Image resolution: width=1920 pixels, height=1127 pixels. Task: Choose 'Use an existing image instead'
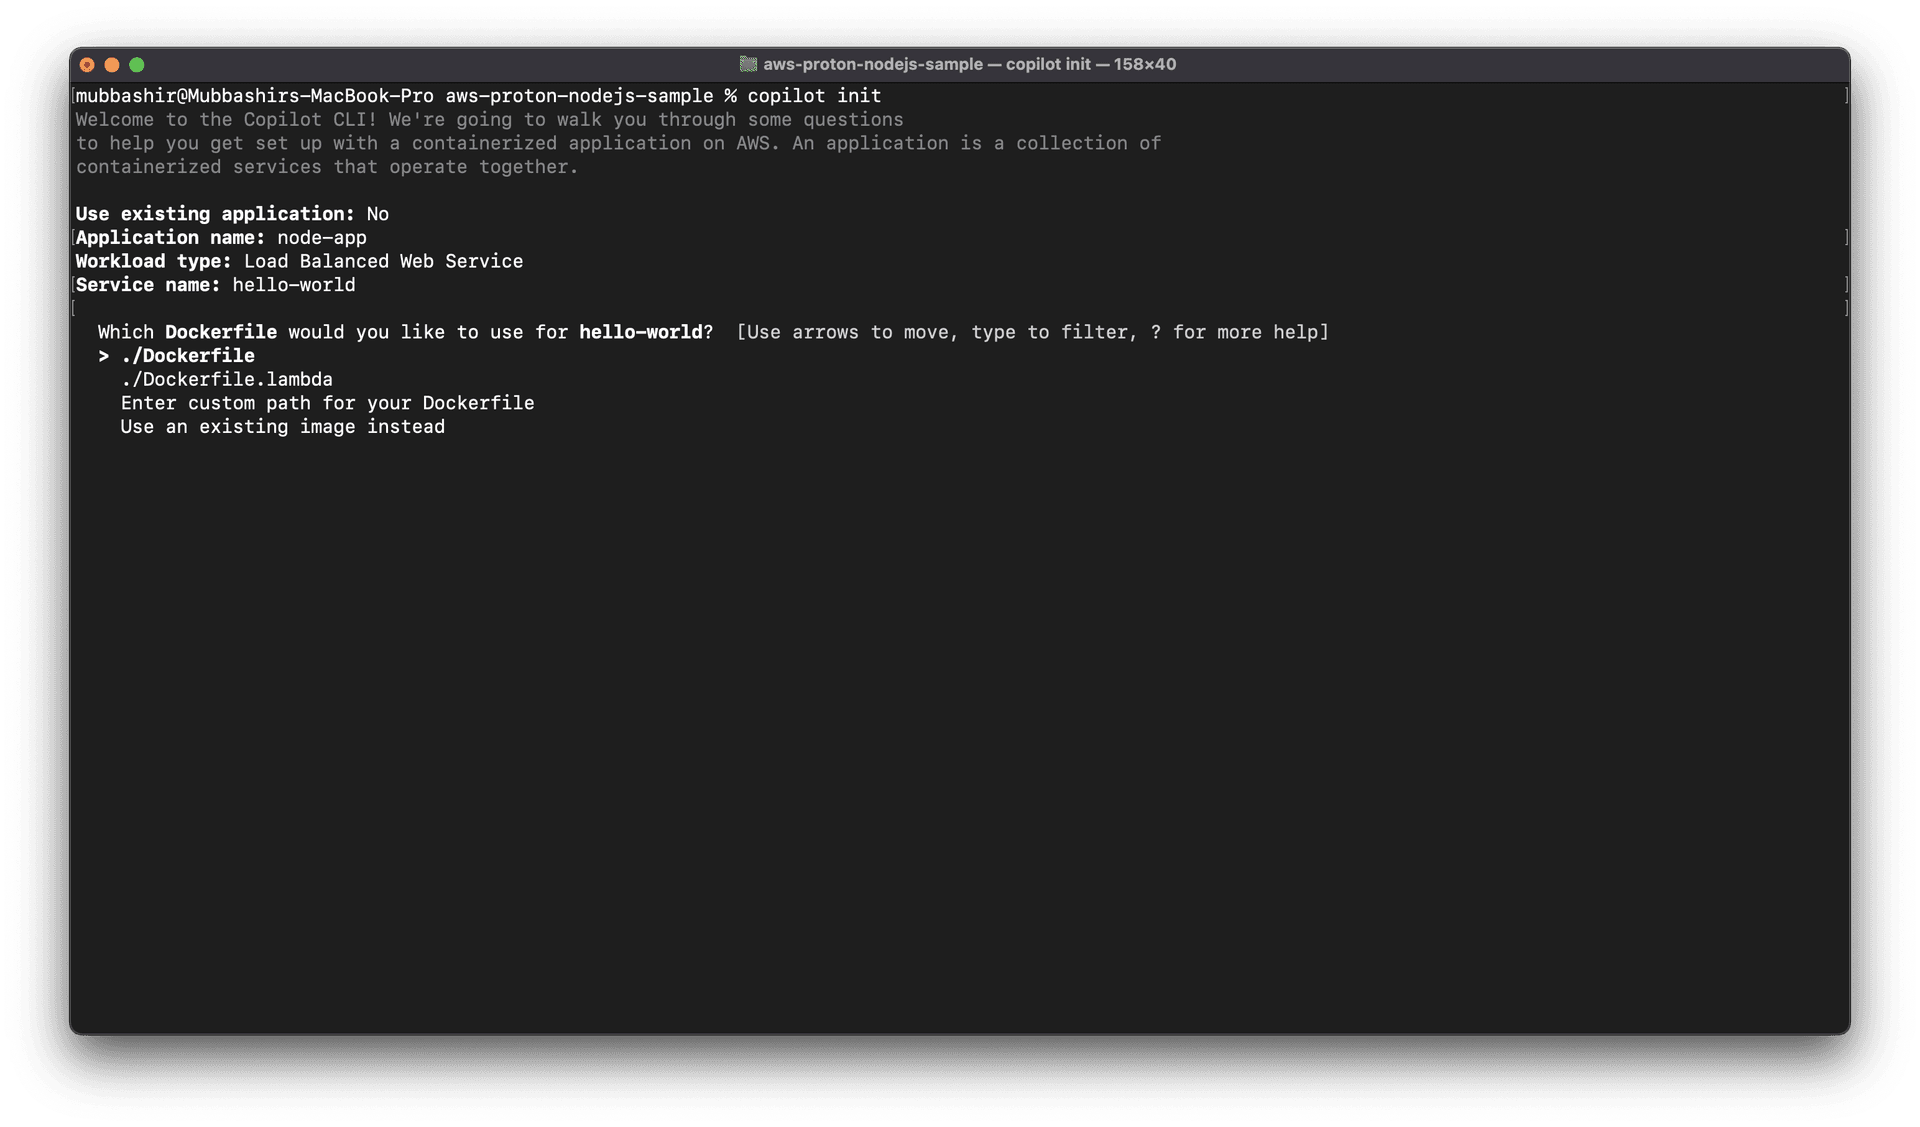tap(283, 427)
